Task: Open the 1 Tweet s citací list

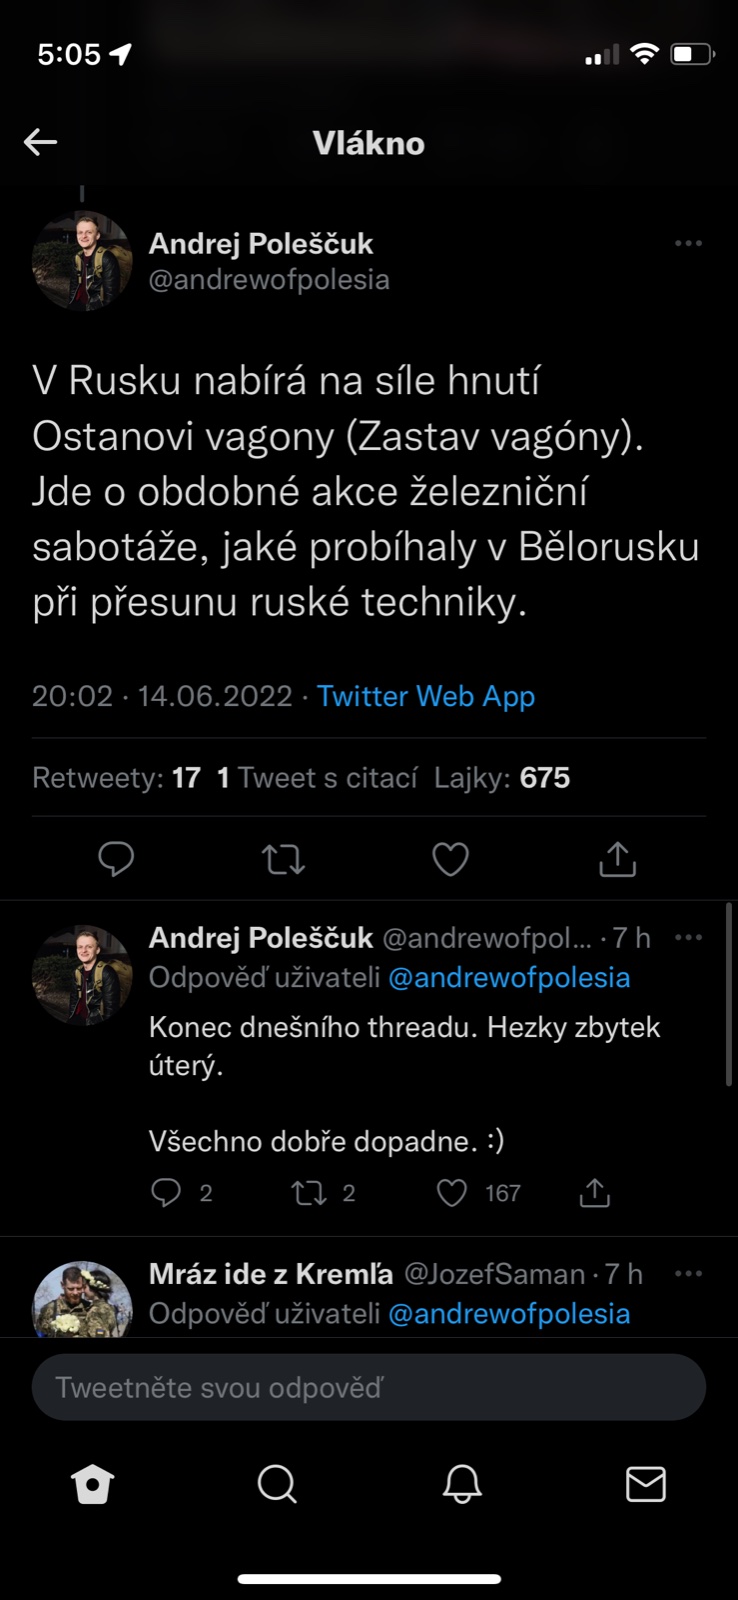Action: pyautogui.click(x=317, y=778)
